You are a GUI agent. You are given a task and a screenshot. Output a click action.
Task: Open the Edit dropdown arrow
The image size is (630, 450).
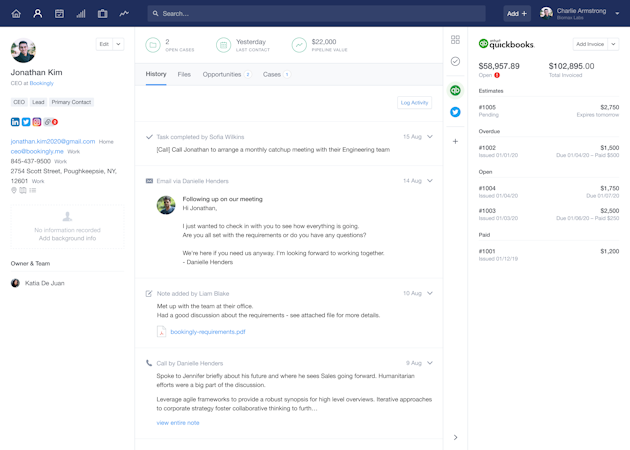pos(119,44)
